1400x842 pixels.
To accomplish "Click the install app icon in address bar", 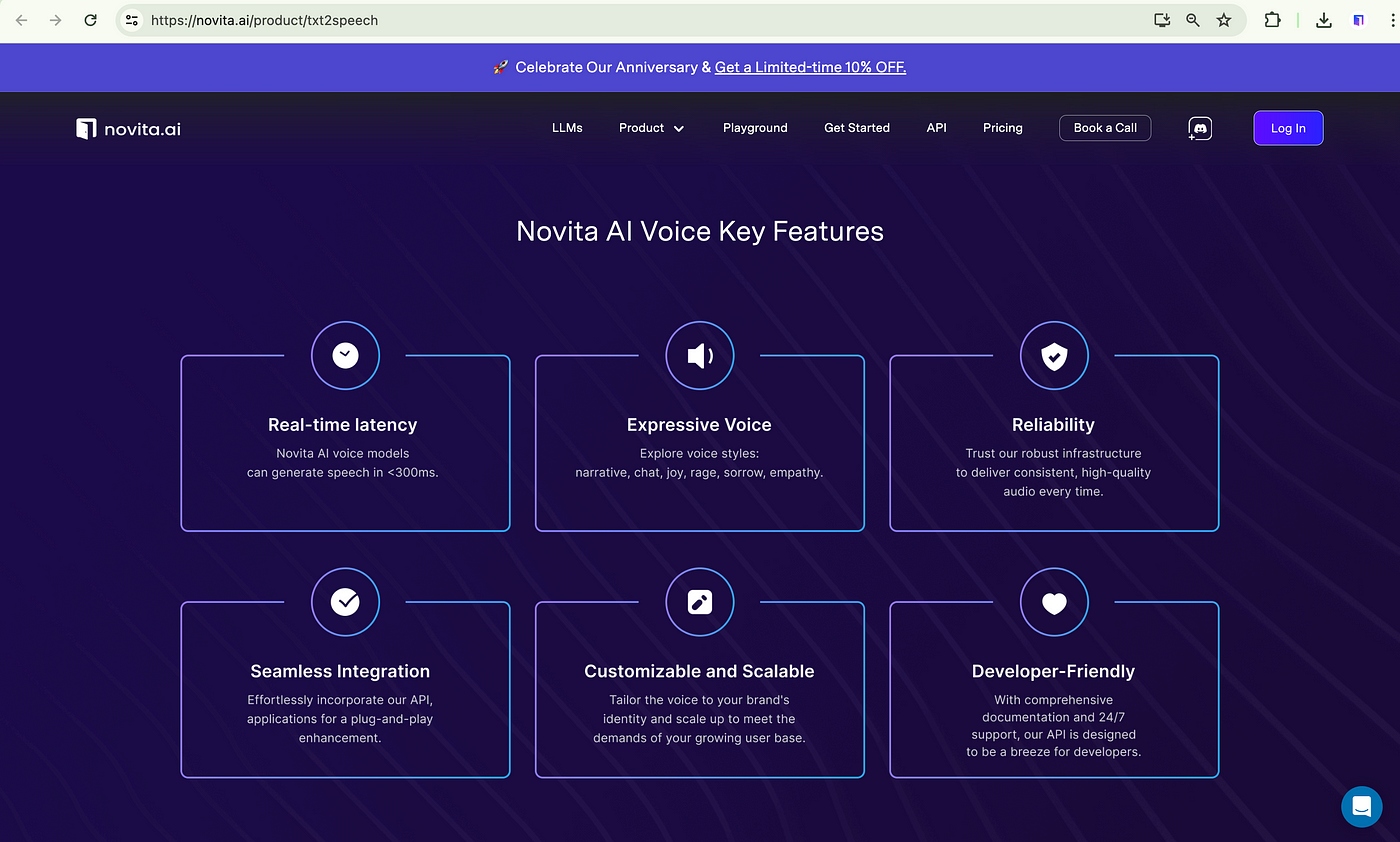I will click(x=1161, y=20).
